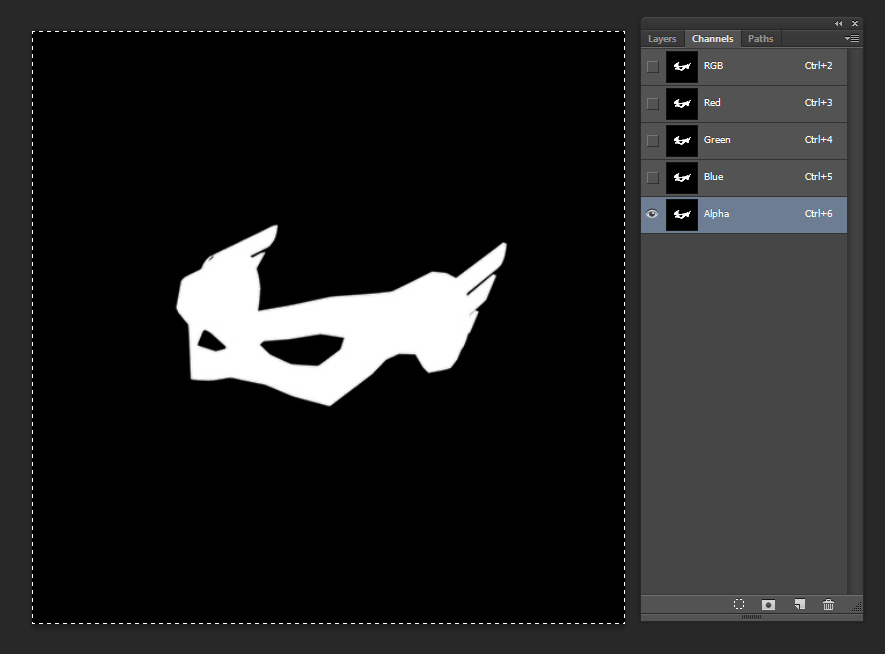
Task: Close the Channels panel
Action: [x=855, y=24]
